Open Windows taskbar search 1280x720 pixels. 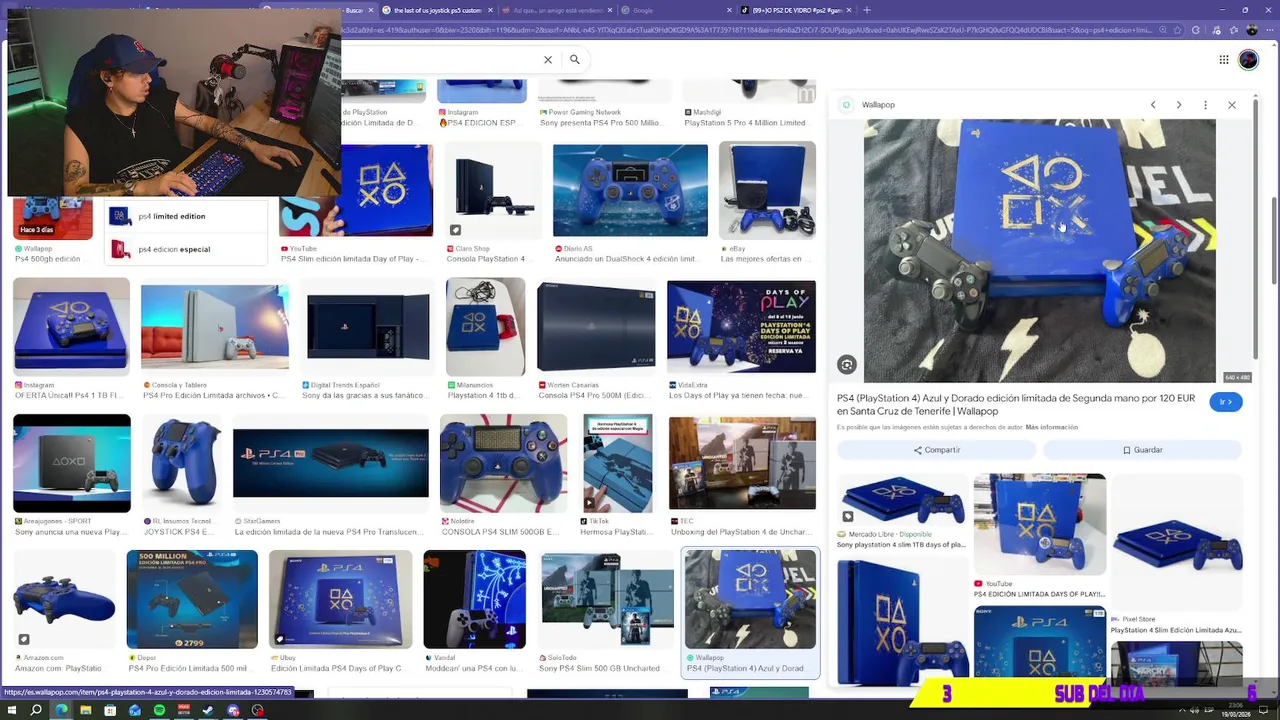(x=36, y=710)
